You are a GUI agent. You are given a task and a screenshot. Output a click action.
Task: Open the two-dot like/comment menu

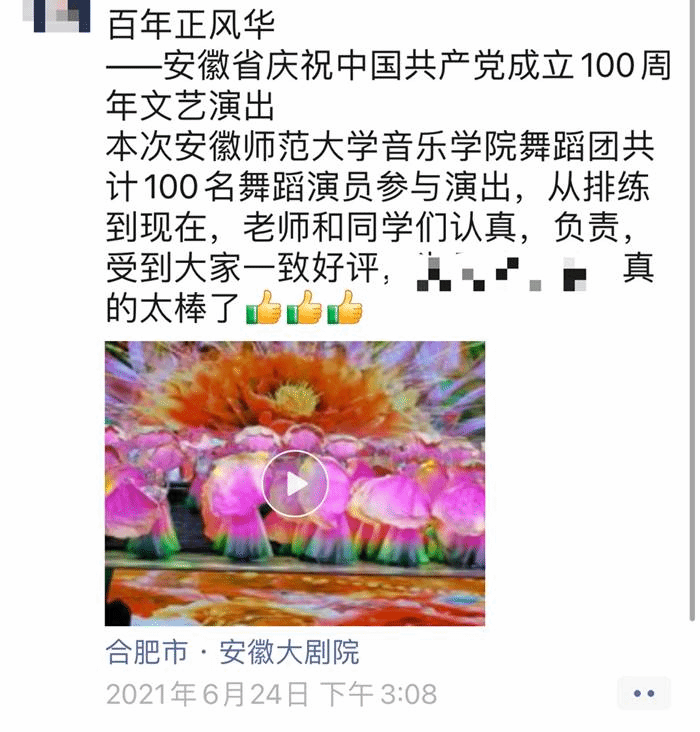pyautogui.click(x=644, y=693)
